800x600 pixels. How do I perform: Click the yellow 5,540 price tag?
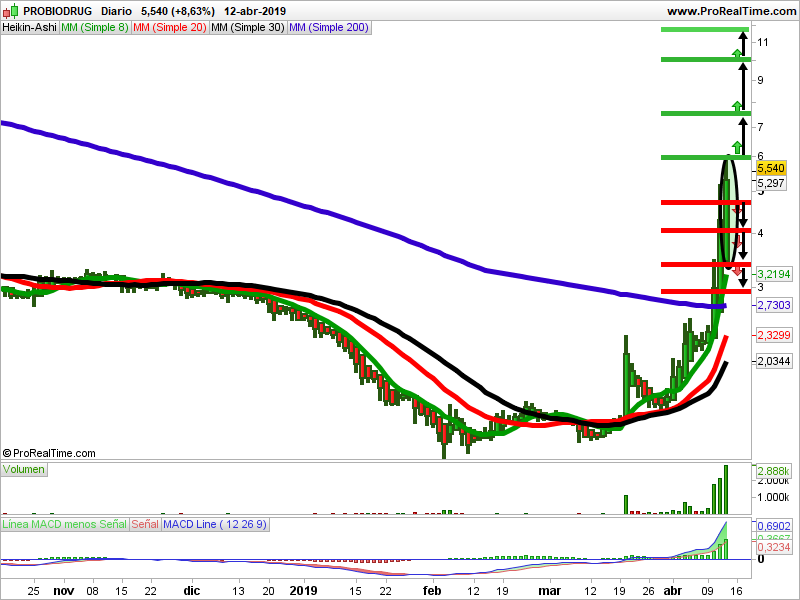[771, 169]
